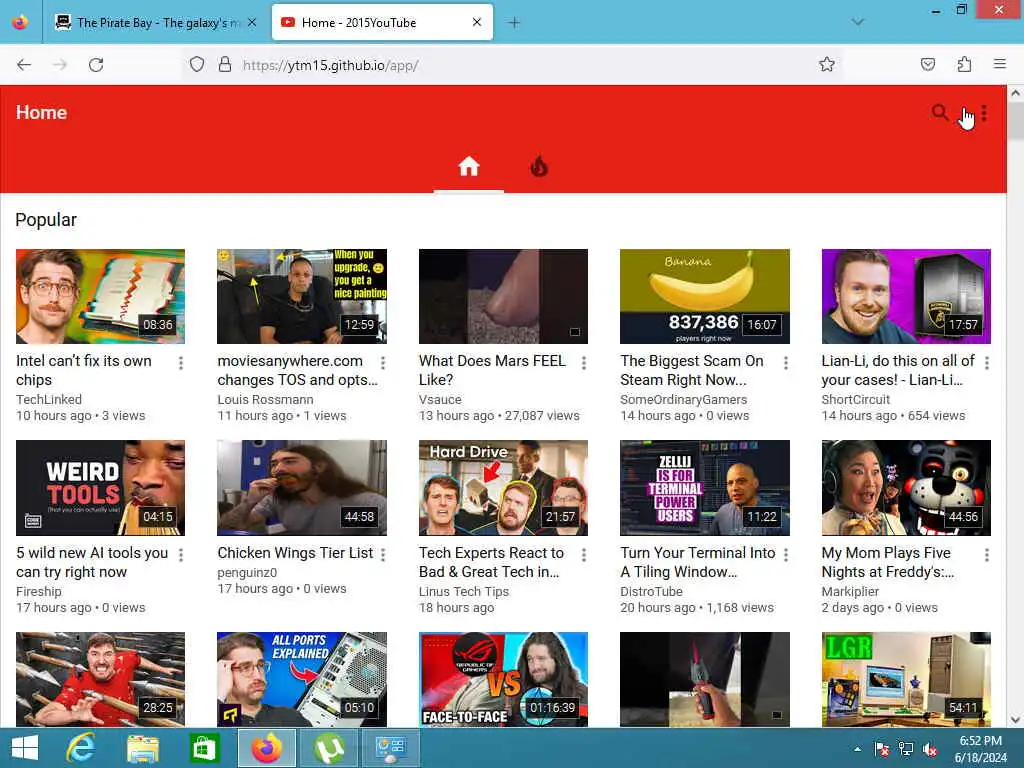Open title Chicken Wings Tier List
Screen dimensions: 1024x768
coord(295,553)
